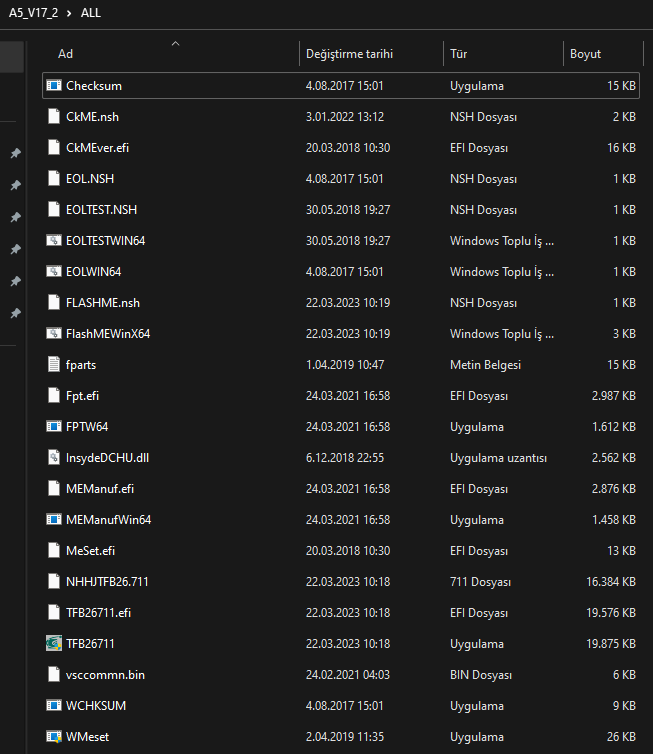Viewport: 653px width, 754px height.
Task: Select the FPTW64 application icon
Action: [54, 427]
